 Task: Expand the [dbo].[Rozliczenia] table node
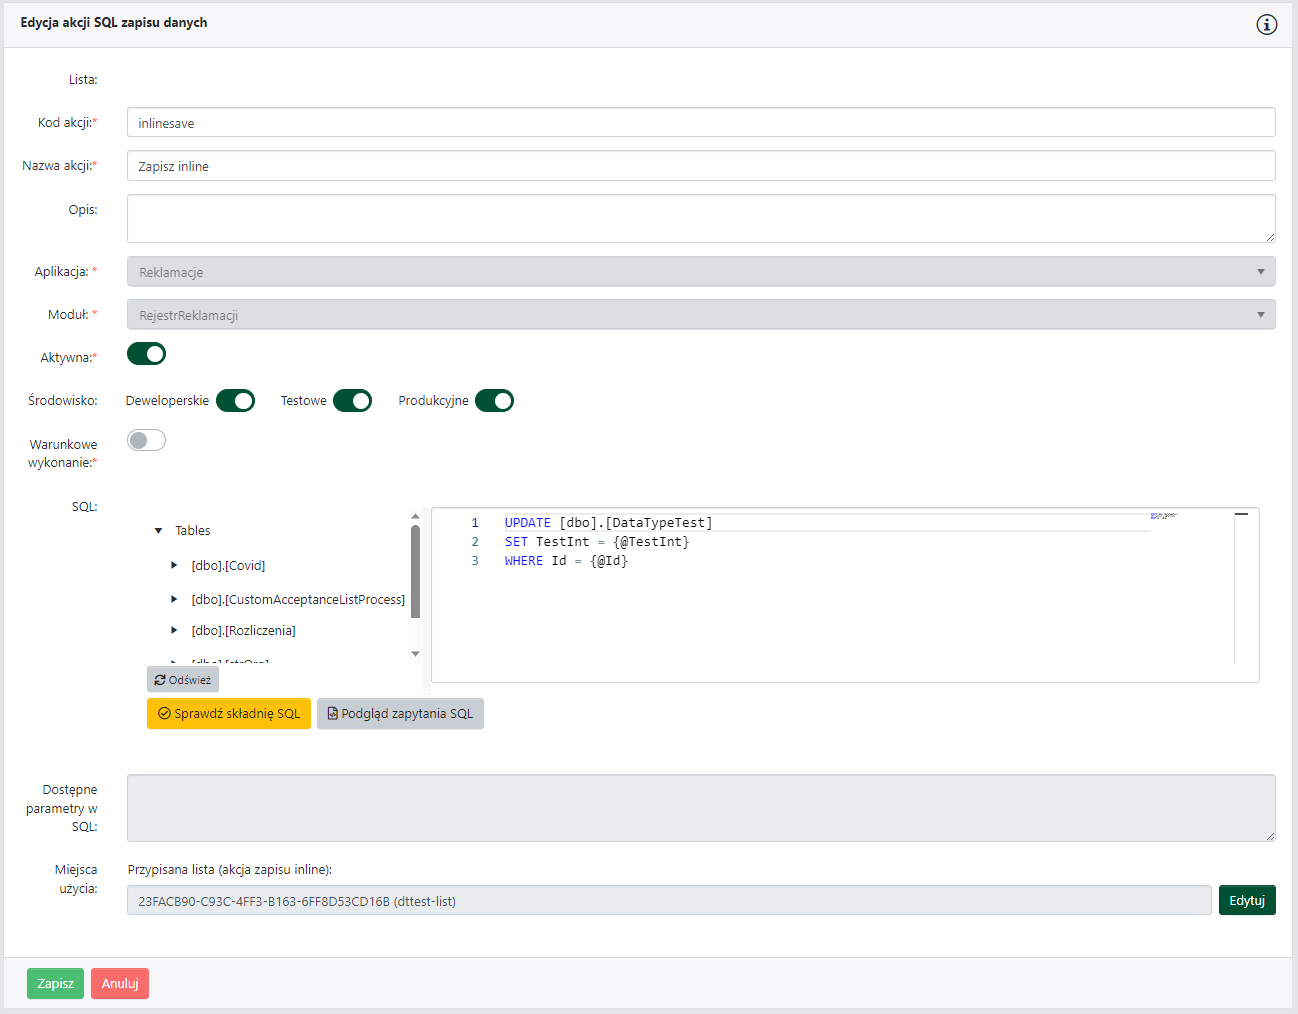(x=174, y=631)
